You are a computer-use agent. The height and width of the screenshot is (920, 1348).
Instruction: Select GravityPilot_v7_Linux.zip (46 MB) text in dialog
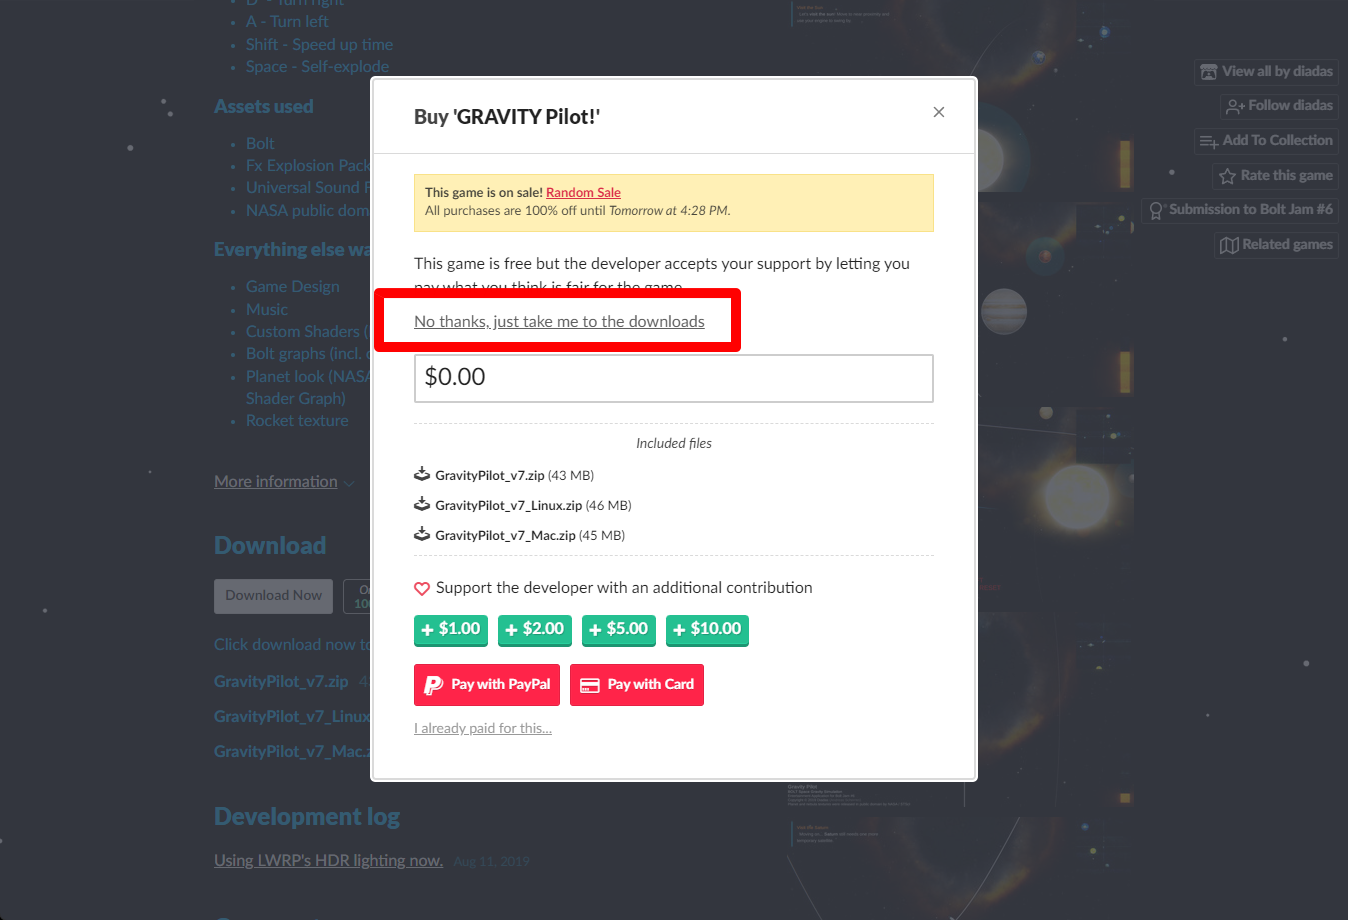click(533, 505)
